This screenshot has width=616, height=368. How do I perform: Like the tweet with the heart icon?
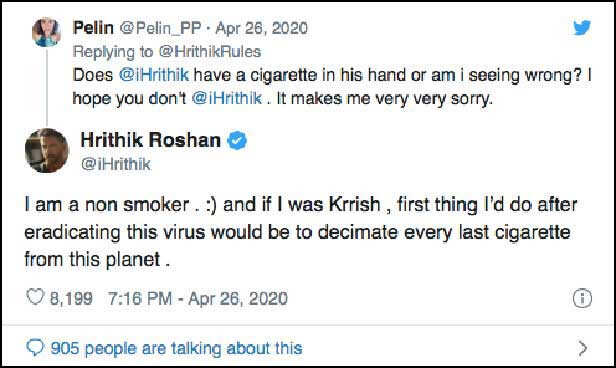pyautogui.click(x=35, y=297)
